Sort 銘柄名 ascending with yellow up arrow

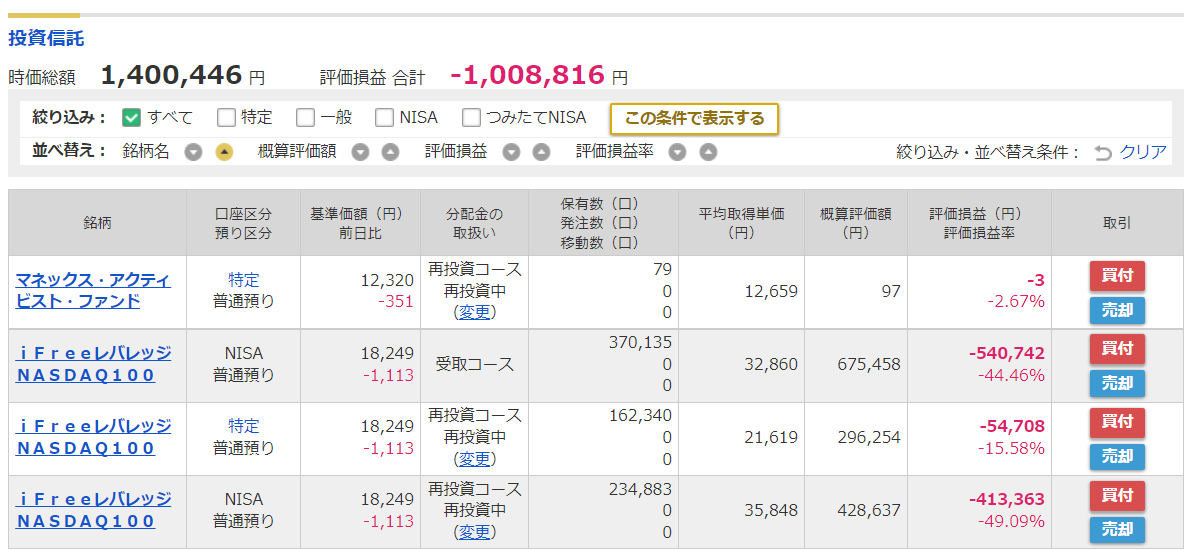[x=224, y=152]
